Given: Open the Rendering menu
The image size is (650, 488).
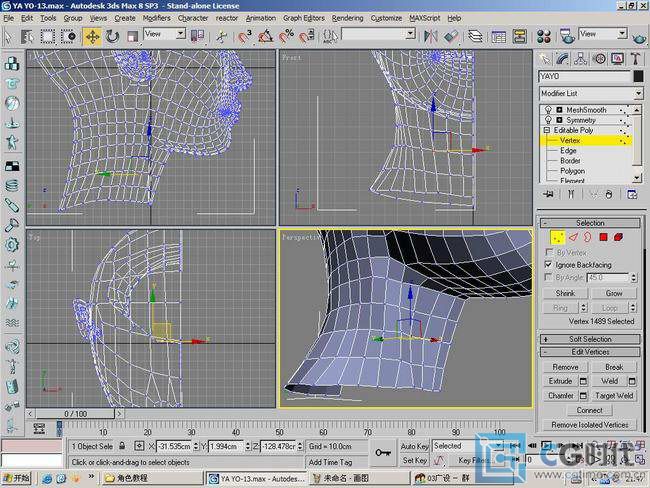Looking at the screenshot, I should [x=347, y=18].
